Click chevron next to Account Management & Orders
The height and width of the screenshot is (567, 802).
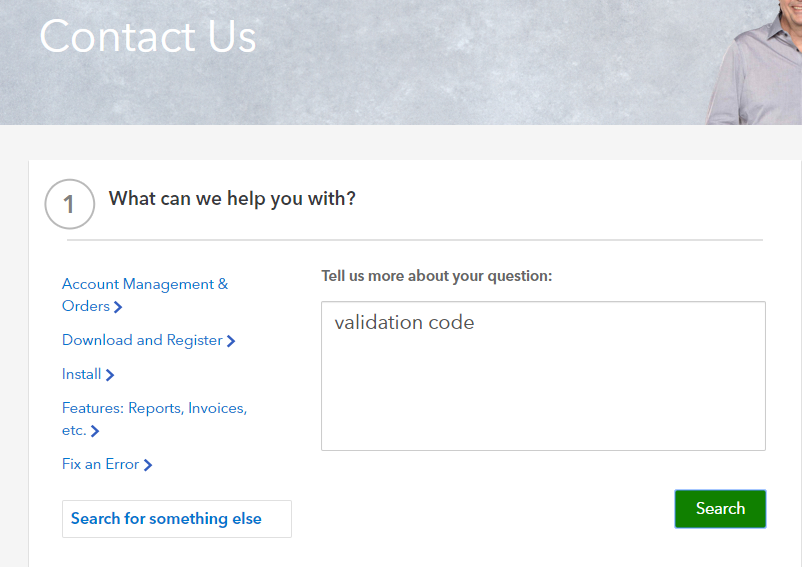pyautogui.click(x=118, y=307)
